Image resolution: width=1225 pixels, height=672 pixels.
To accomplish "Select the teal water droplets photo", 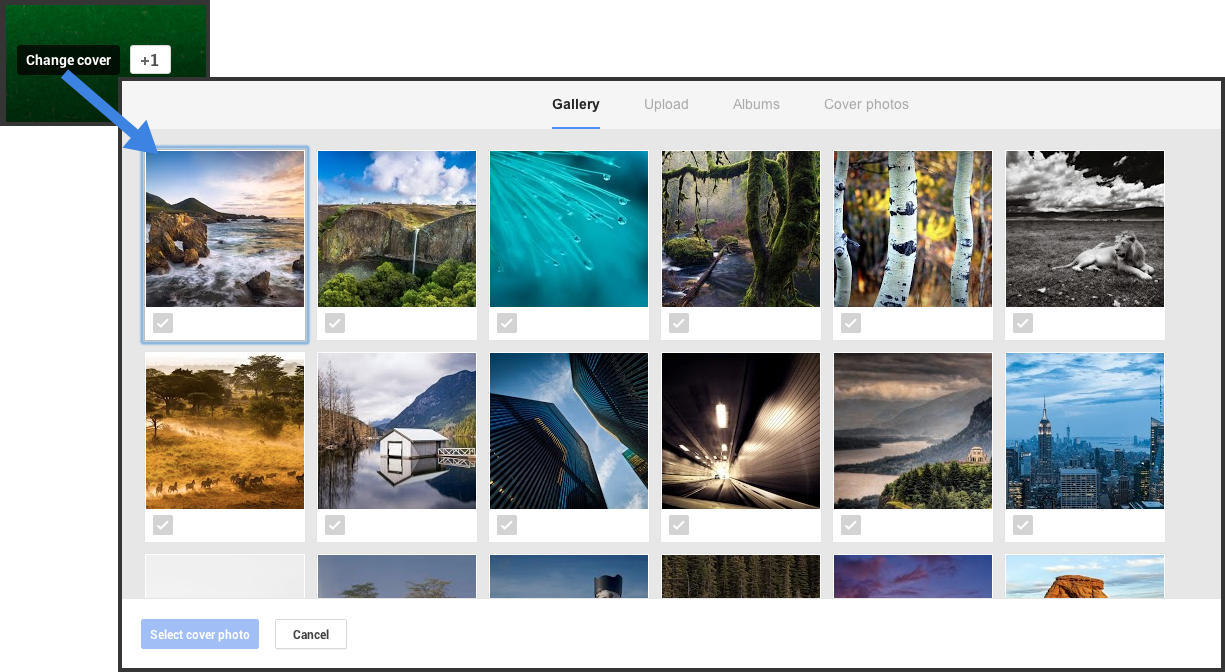I will pyautogui.click(x=569, y=229).
